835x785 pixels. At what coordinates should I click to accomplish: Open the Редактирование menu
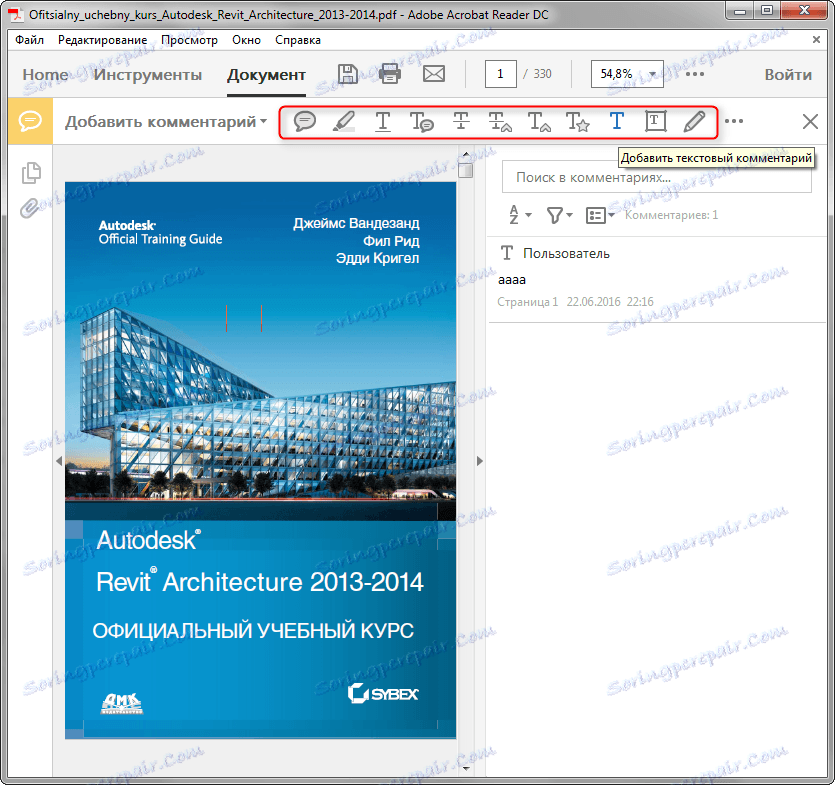click(x=102, y=40)
